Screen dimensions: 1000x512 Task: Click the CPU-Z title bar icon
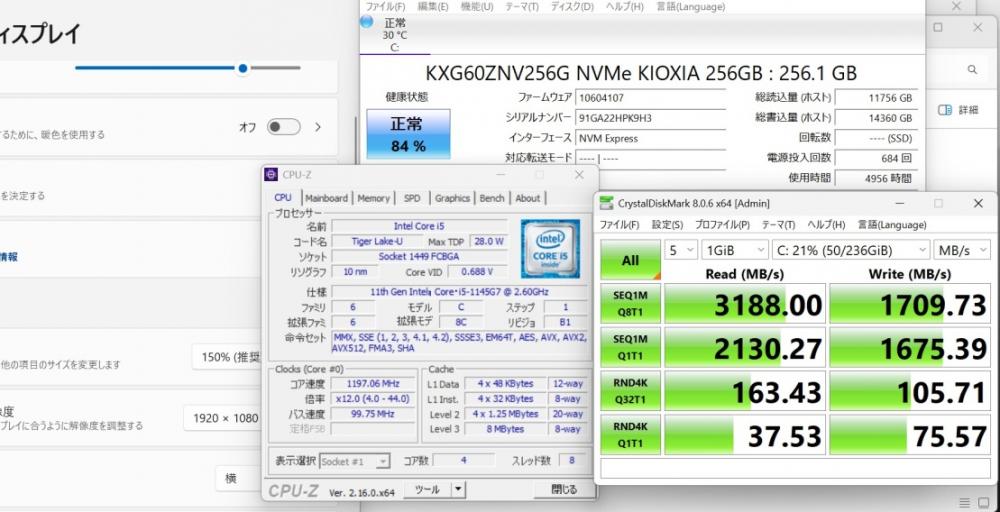click(272, 175)
